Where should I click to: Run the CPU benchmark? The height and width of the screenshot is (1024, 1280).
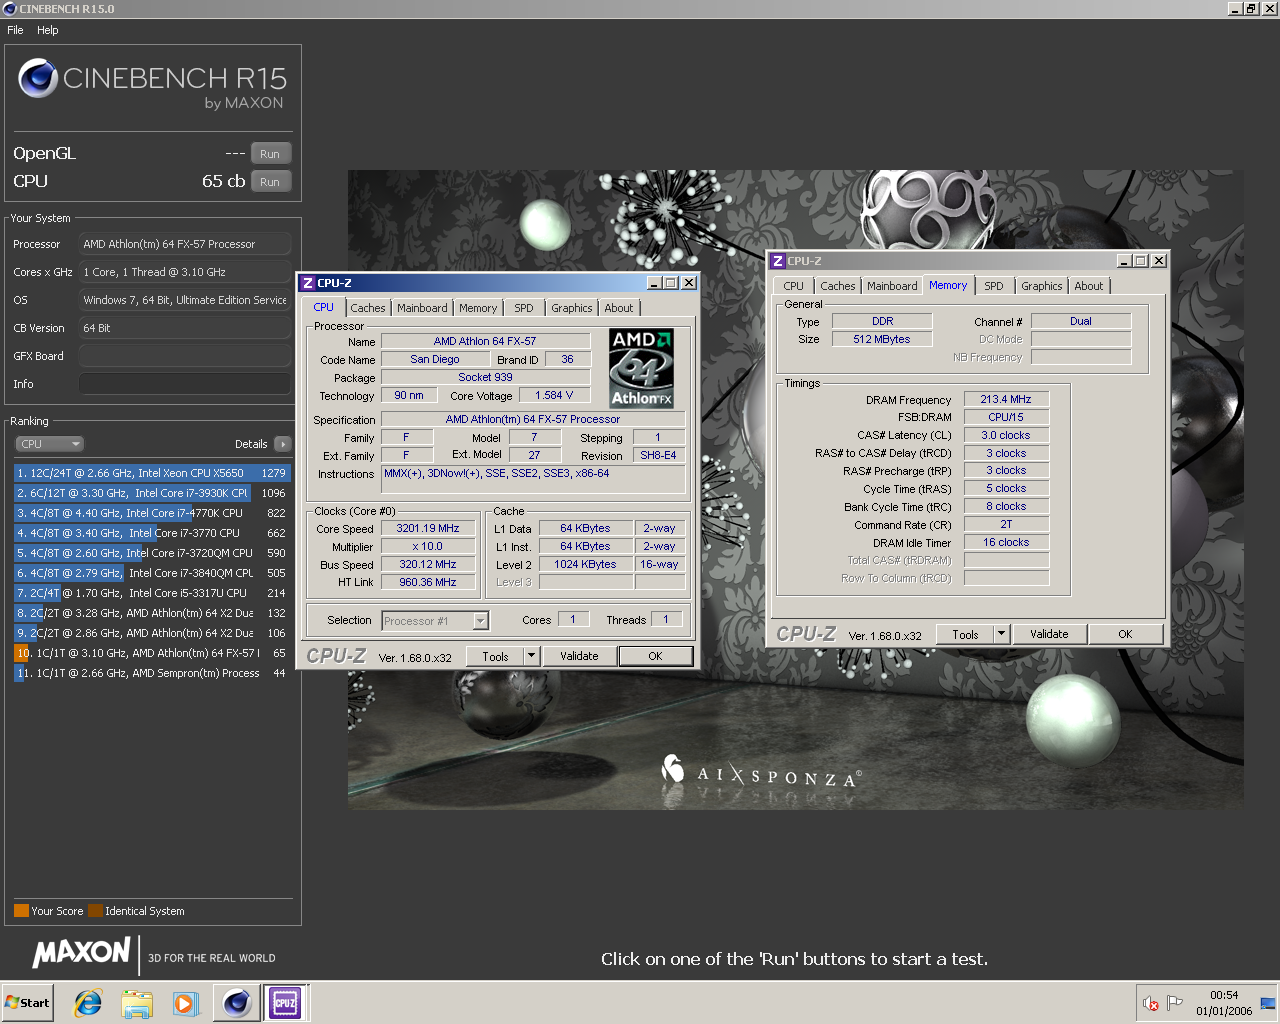click(270, 182)
